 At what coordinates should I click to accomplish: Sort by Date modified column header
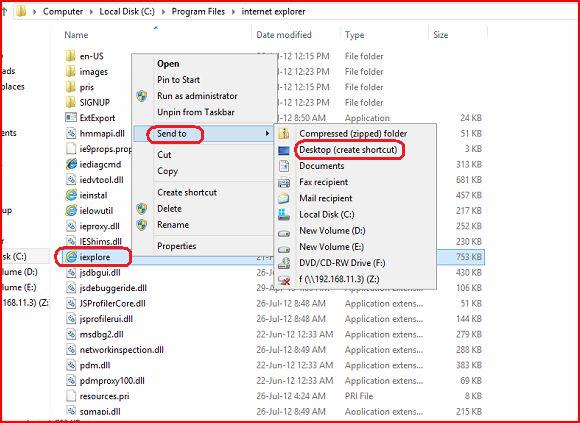coord(284,35)
